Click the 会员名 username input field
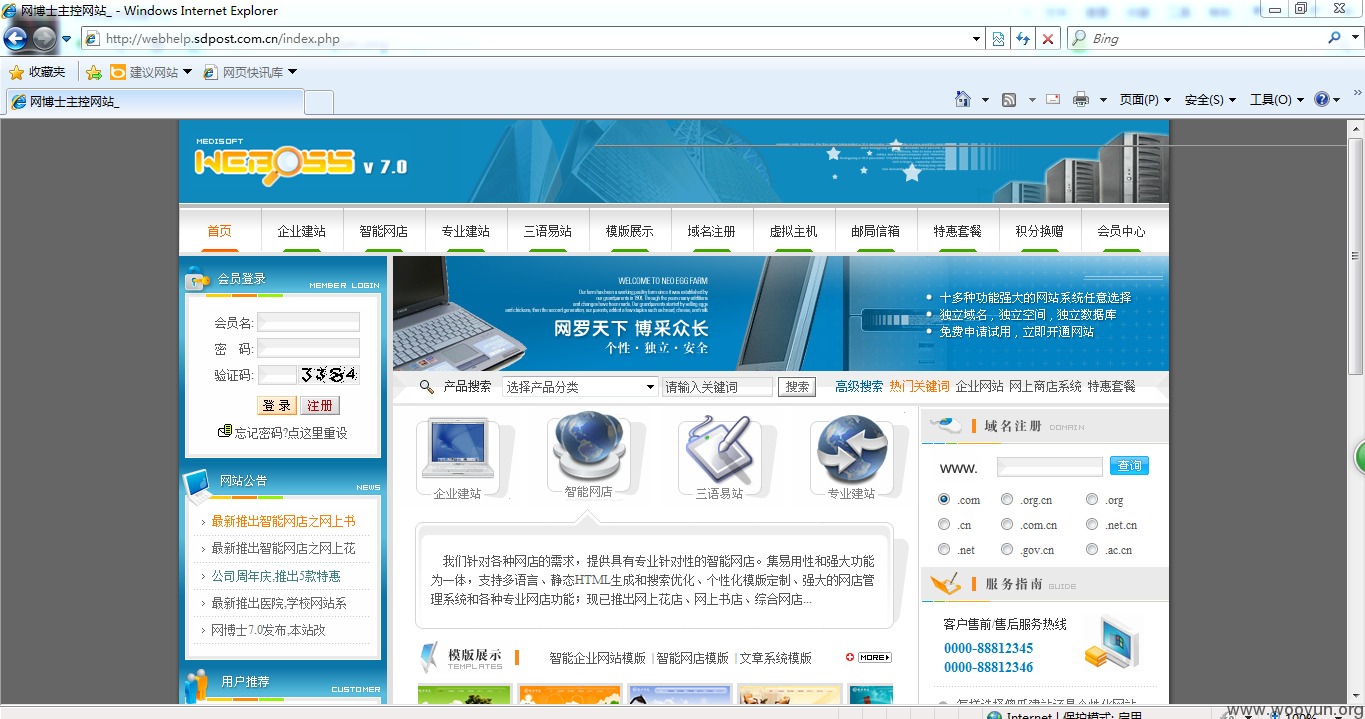The width and height of the screenshot is (1365, 719). [x=308, y=322]
